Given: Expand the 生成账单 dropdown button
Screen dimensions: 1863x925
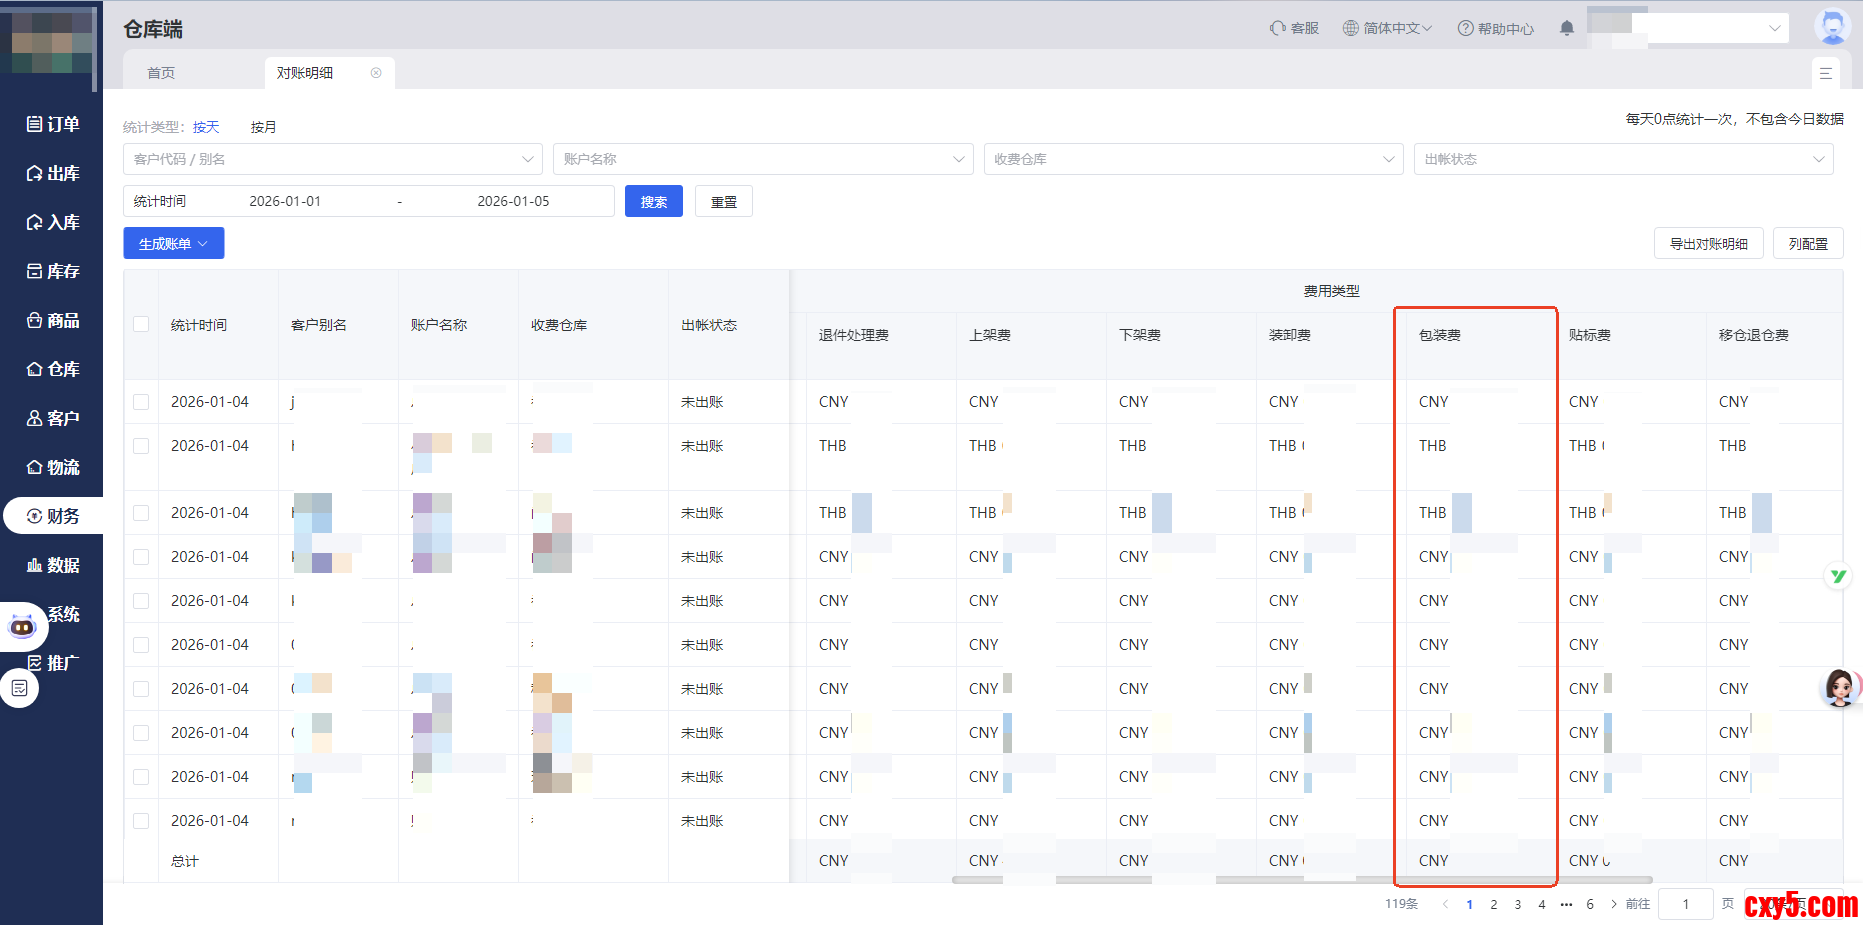Looking at the screenshot, I should tap(174, 244).
